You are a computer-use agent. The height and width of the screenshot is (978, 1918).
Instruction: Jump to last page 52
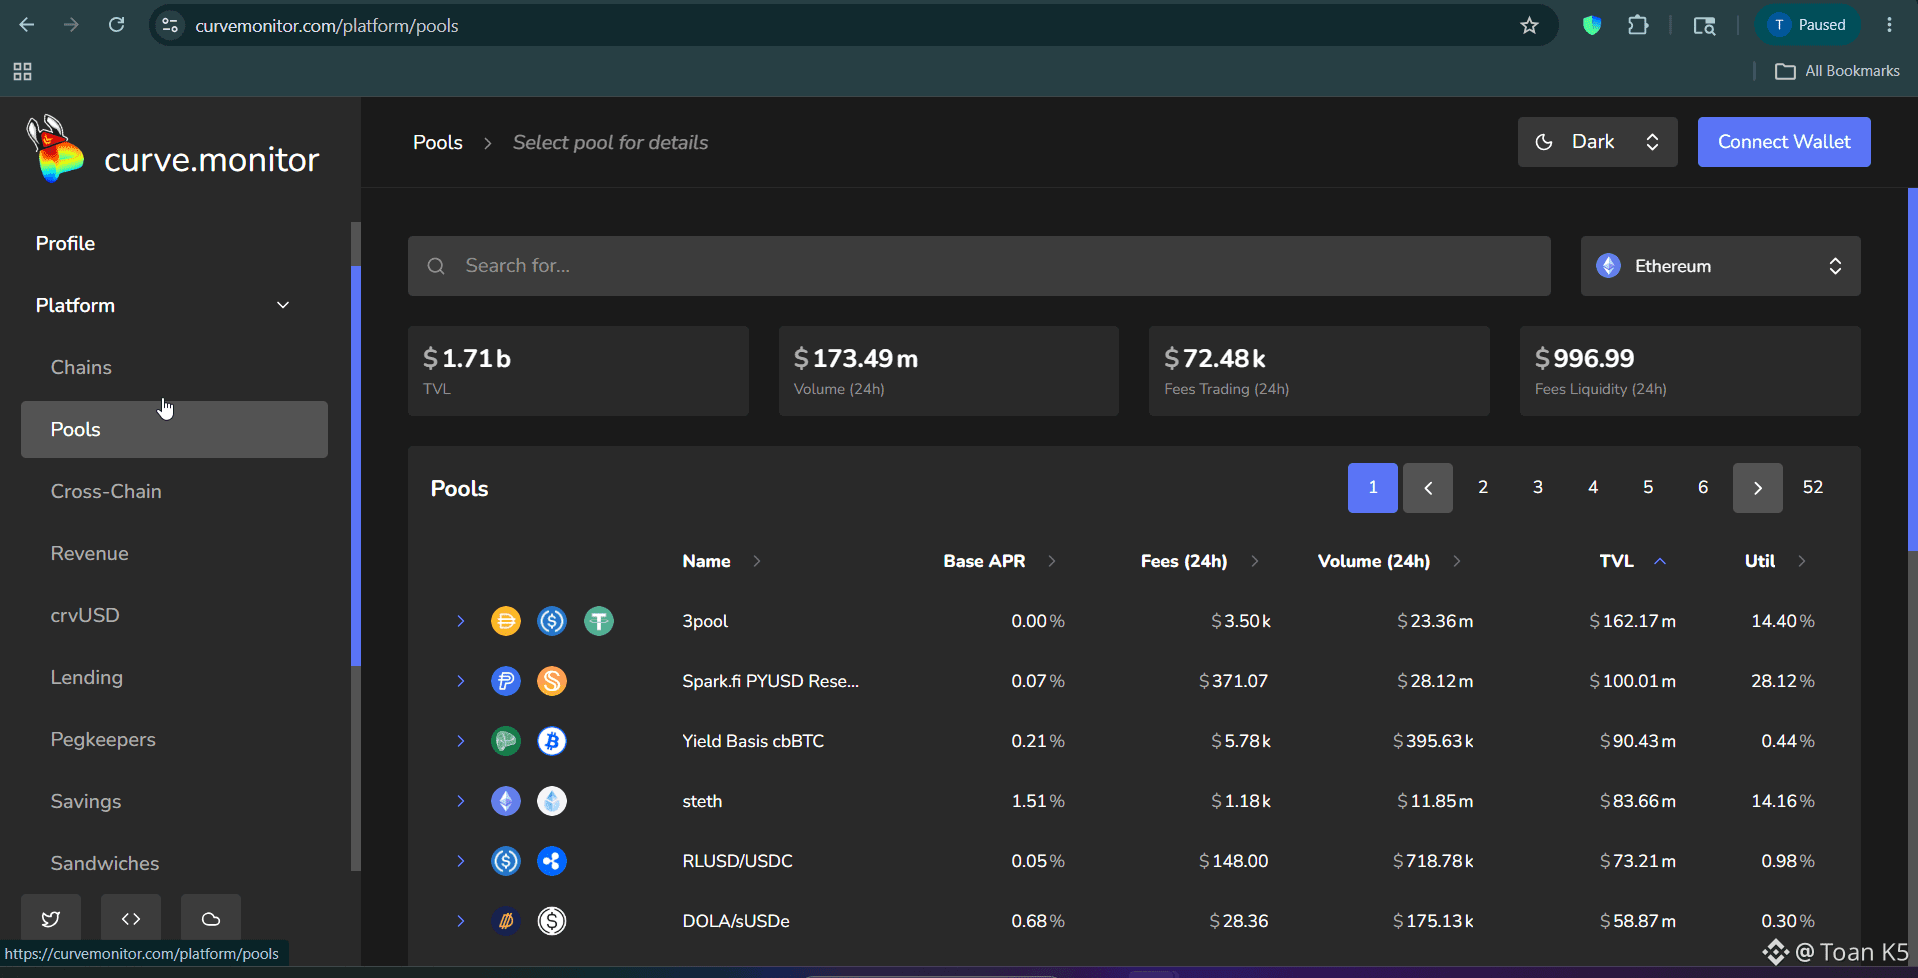1813,488
